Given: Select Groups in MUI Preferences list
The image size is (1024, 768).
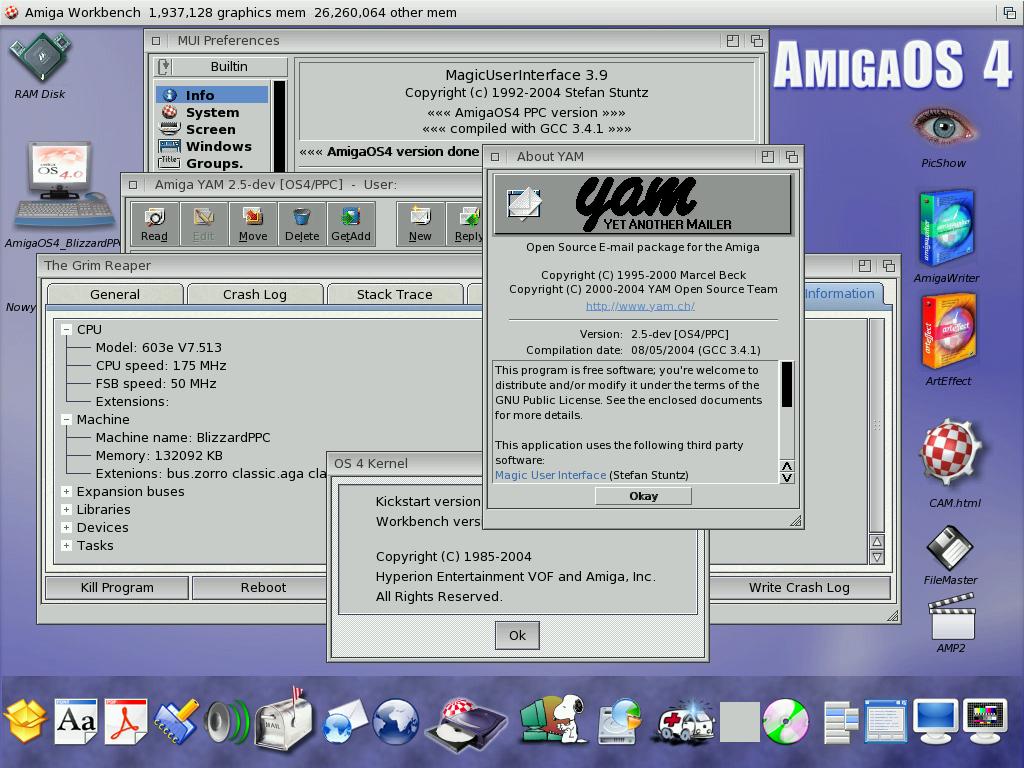Looking at the screenshot, I should (212, 163).
